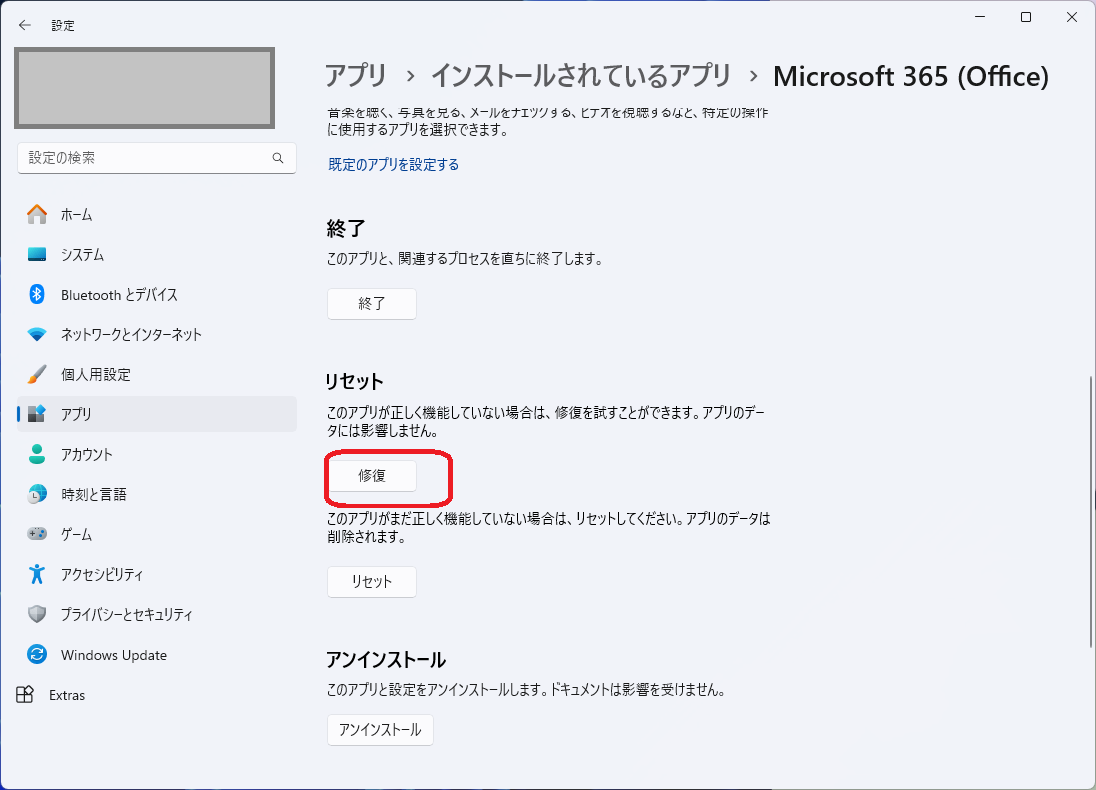Select アプリ in the sidebar
Viewport: 1096px width, 790px height.
coord(157,414)
